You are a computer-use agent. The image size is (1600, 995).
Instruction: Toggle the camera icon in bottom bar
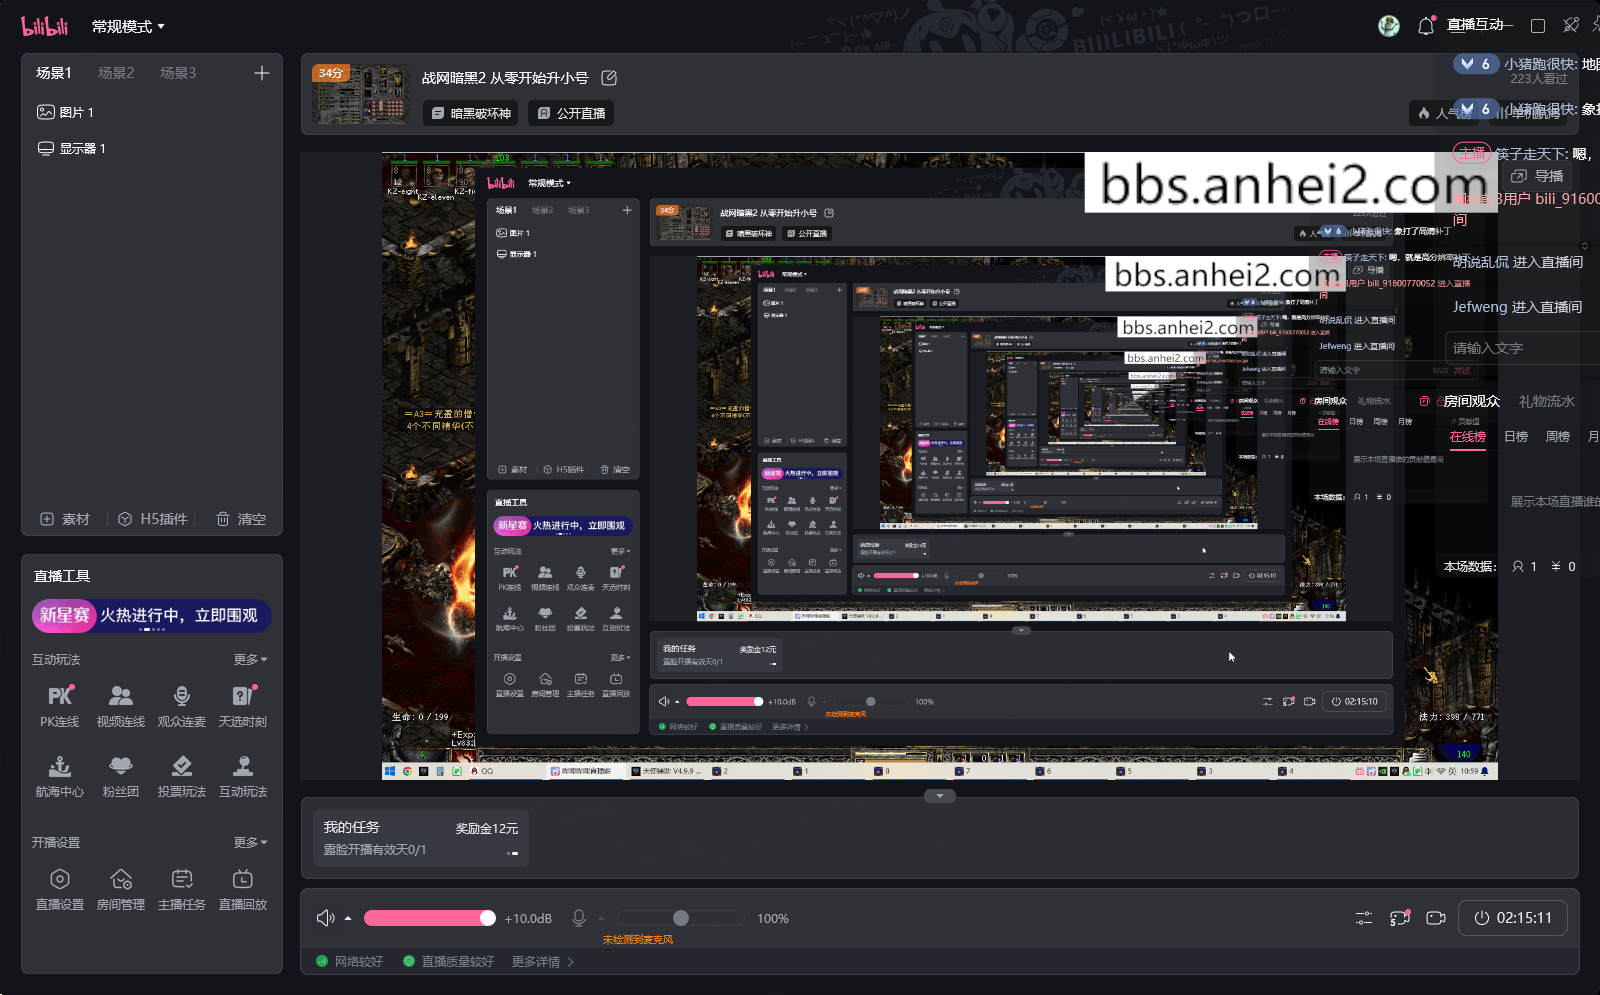coord(1436,918)
